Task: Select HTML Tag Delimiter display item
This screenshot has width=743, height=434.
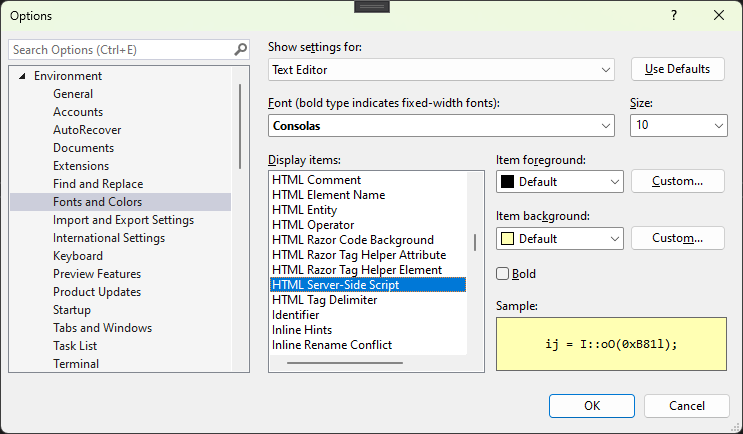Action: coord(325,300)
